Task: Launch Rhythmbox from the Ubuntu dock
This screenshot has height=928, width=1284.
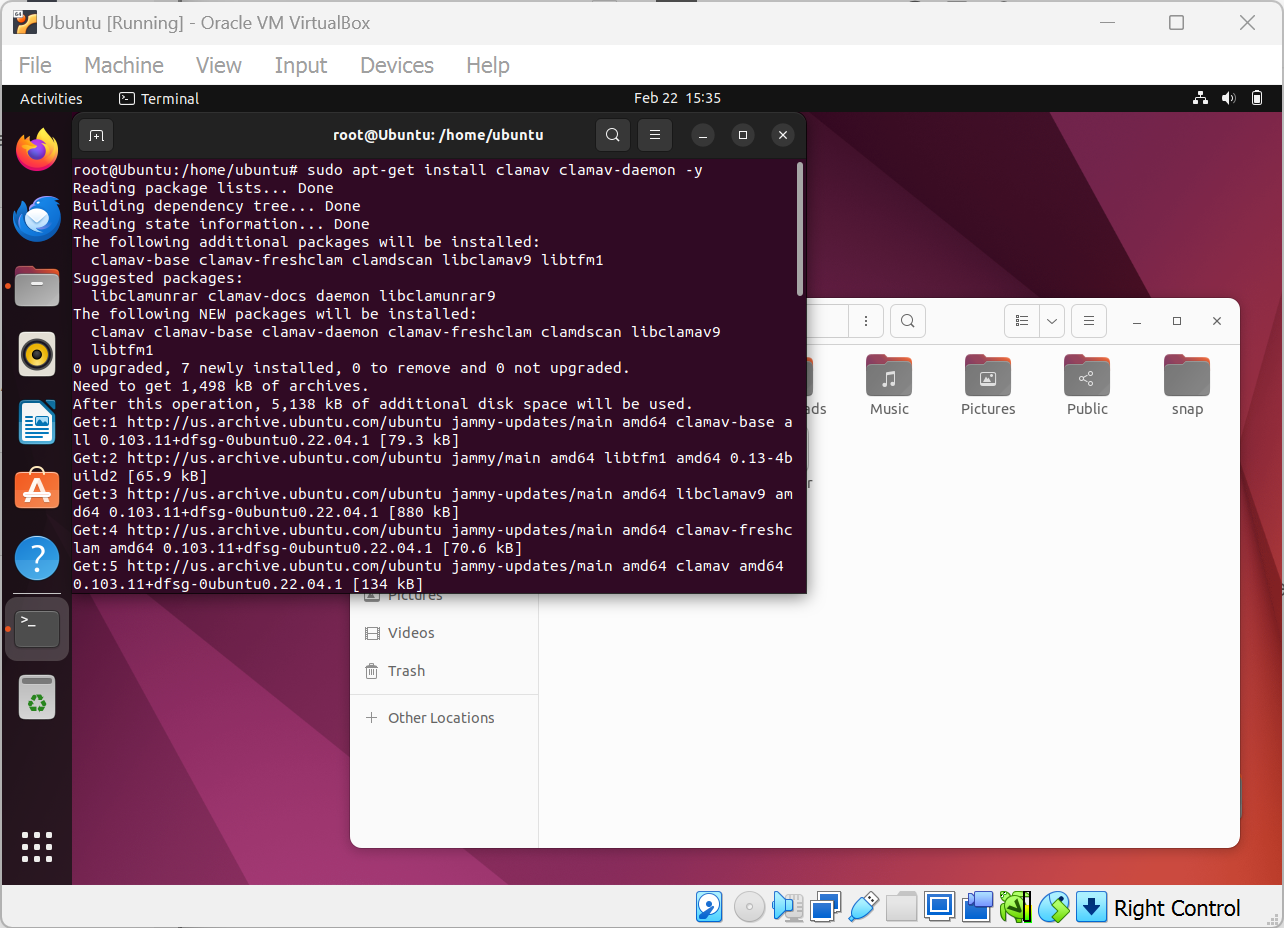Action: (x=37, y=354)
